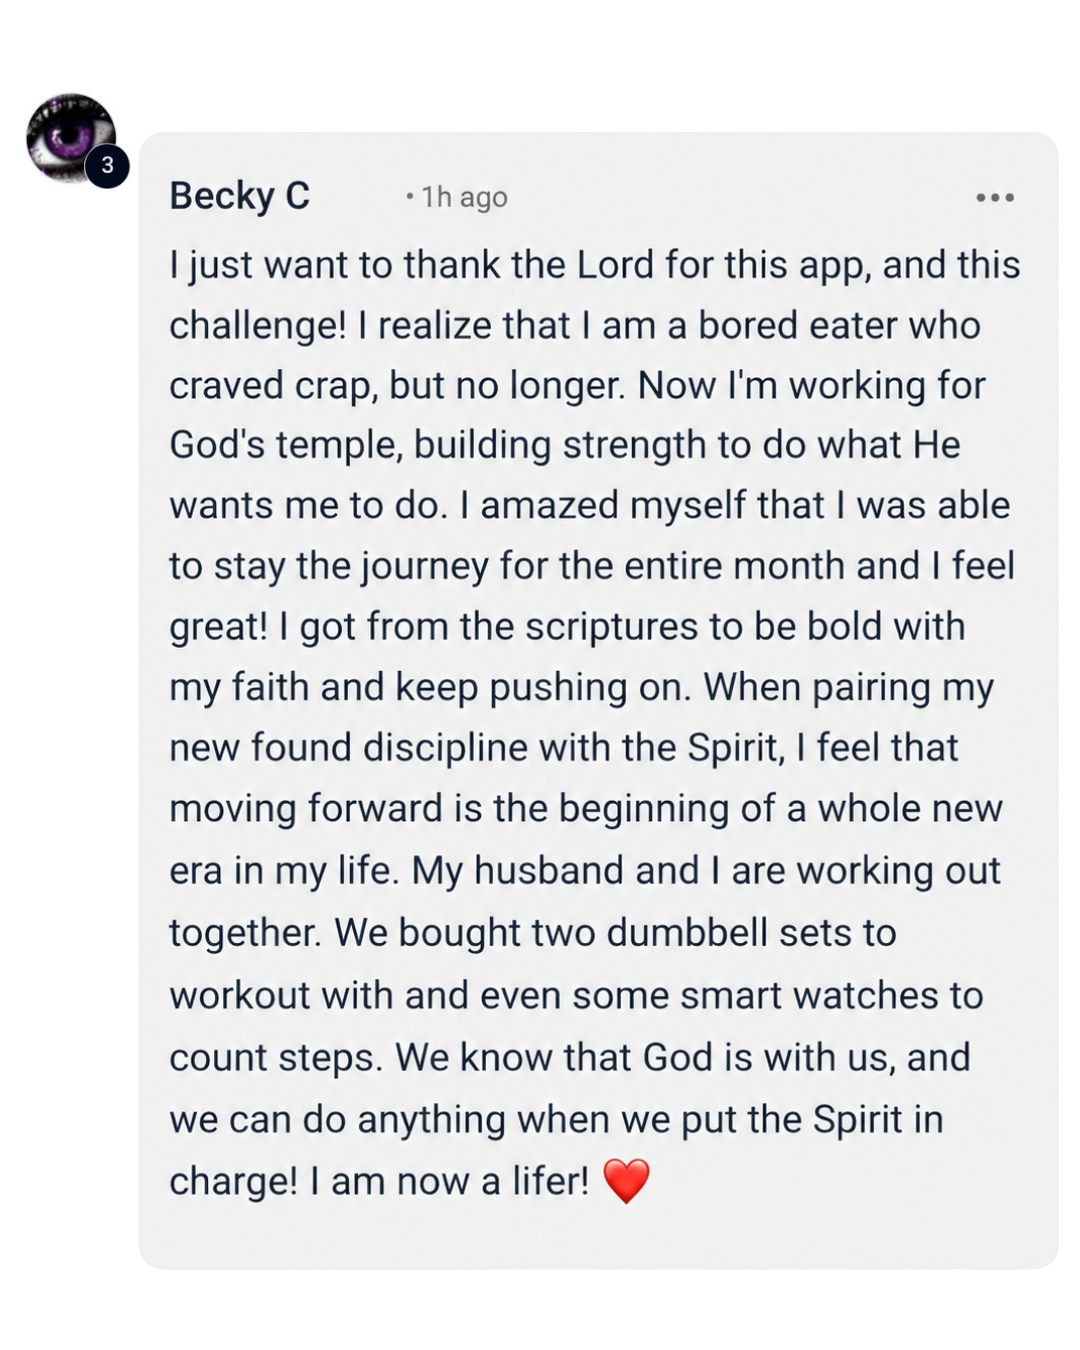Open the three-dot options menu on comment
Viewport: 1080px width, 1350px height.
click(995, 198)
